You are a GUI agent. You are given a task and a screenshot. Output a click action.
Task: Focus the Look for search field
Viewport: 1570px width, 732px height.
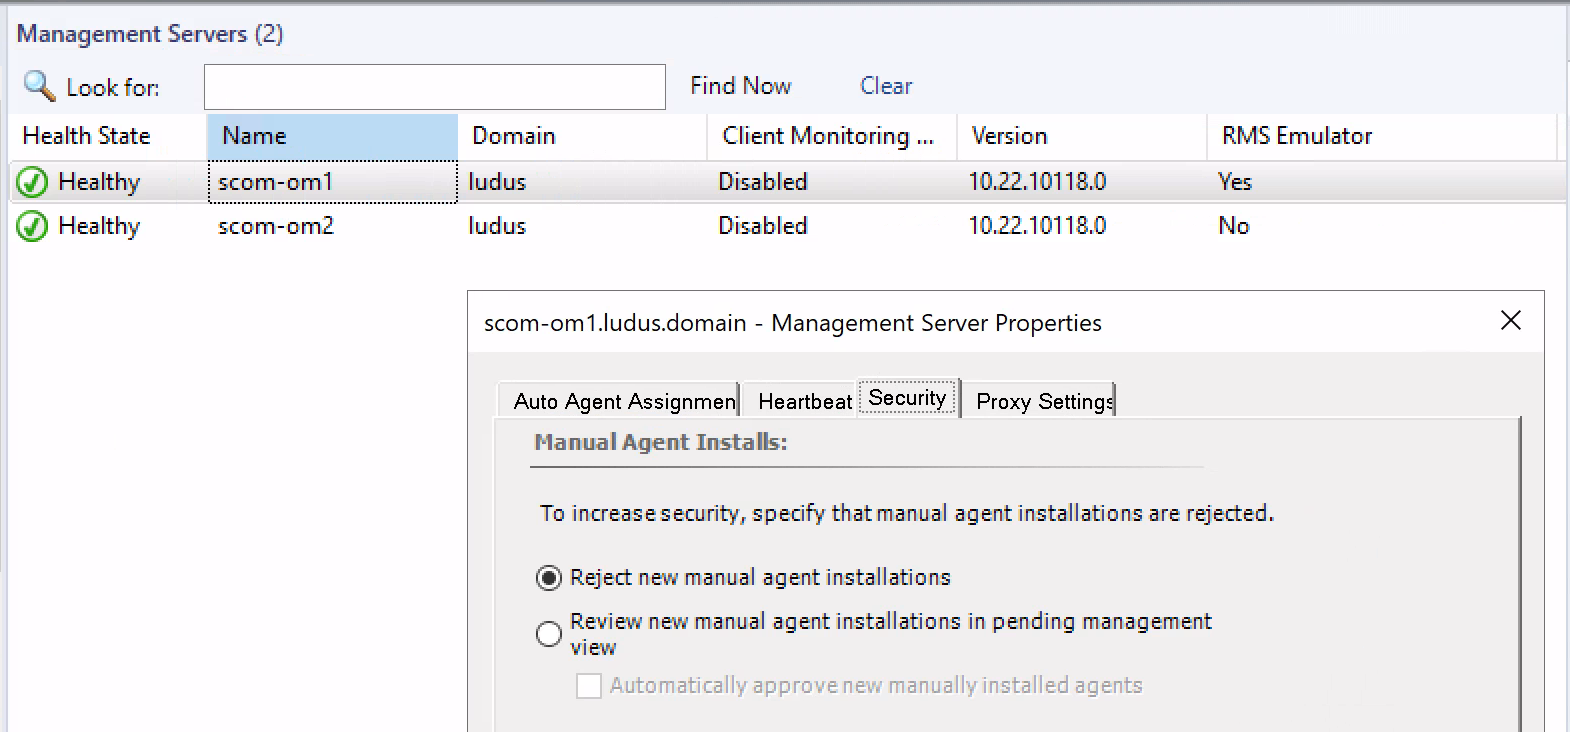click(x=434, y=87)
